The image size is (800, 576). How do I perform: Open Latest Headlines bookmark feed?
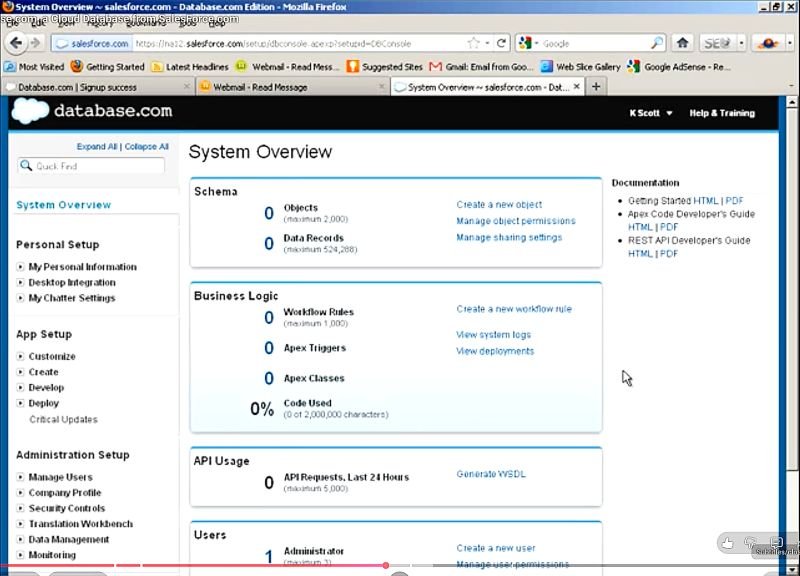[x=190, y=67]
